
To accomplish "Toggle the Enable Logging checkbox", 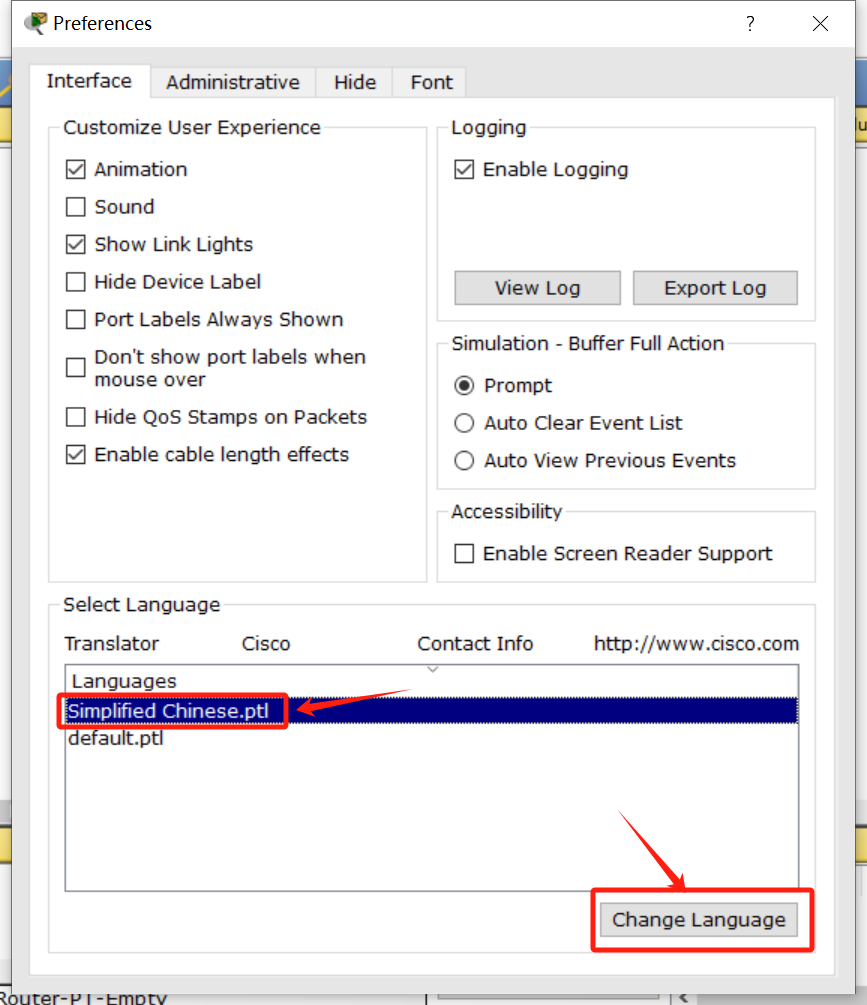I will (464, 169).
